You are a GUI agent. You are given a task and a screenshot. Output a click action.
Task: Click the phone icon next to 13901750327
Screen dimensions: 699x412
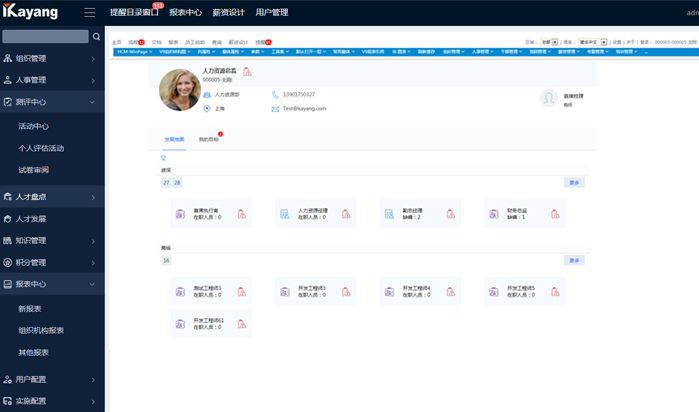coord(275,94)
